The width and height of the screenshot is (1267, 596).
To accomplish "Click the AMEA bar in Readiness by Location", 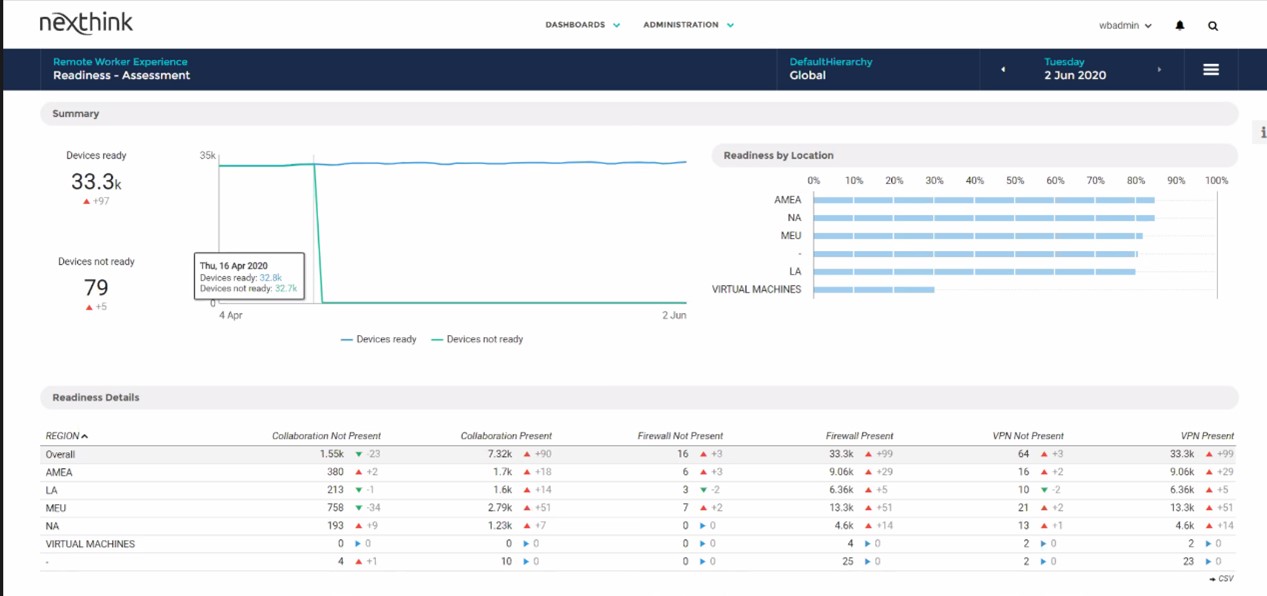I will 983,200.
